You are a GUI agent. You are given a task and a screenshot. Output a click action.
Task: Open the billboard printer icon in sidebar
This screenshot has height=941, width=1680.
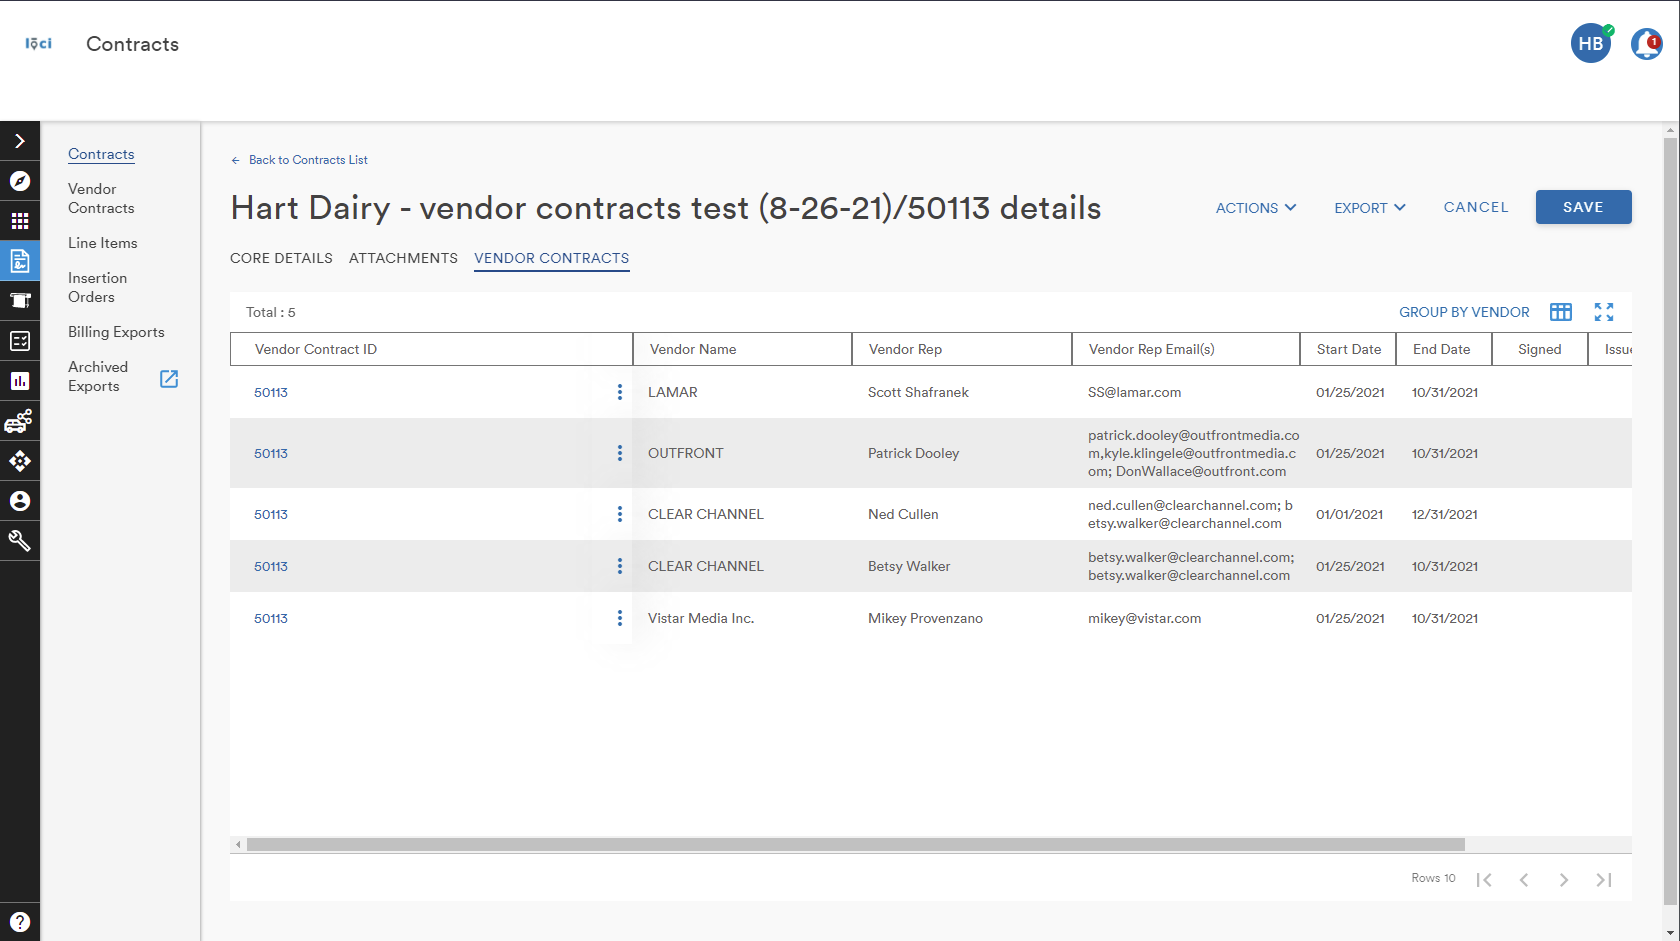20,301
